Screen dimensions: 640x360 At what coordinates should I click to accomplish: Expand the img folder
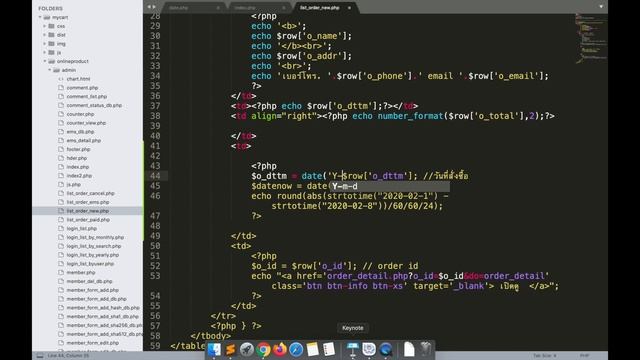(44, 44)
